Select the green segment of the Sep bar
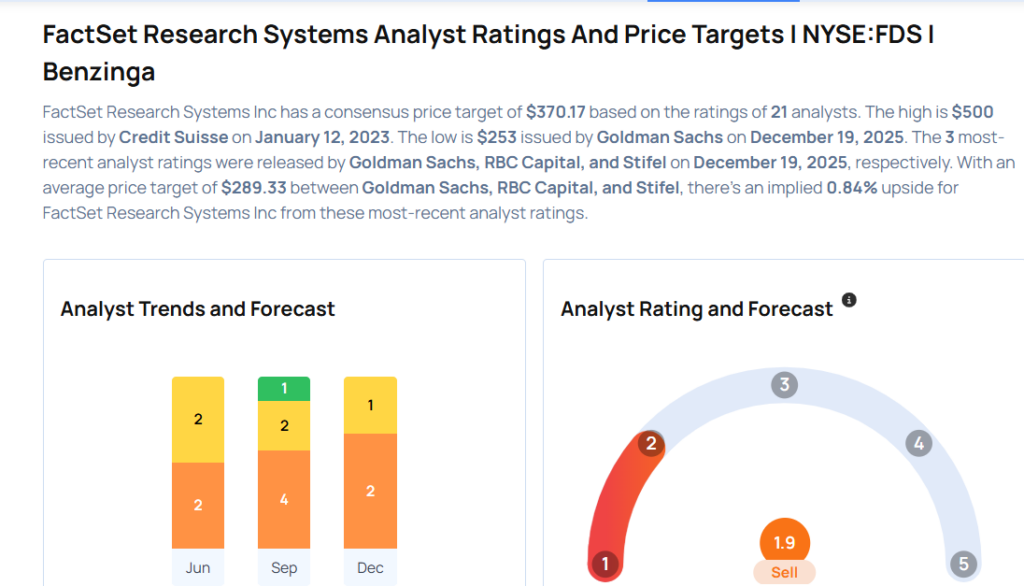Image resolution: width=1024 pixels, height=586 pixels. click(284, 389)
